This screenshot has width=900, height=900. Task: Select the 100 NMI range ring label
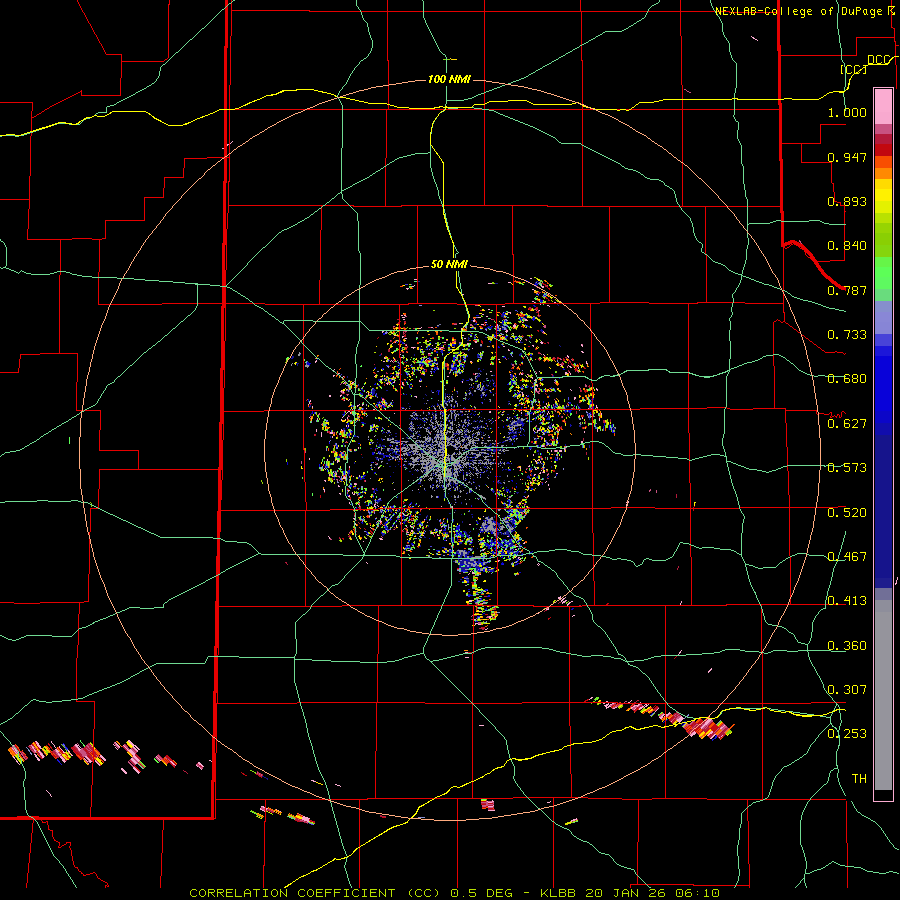click(x=449, y=79)
